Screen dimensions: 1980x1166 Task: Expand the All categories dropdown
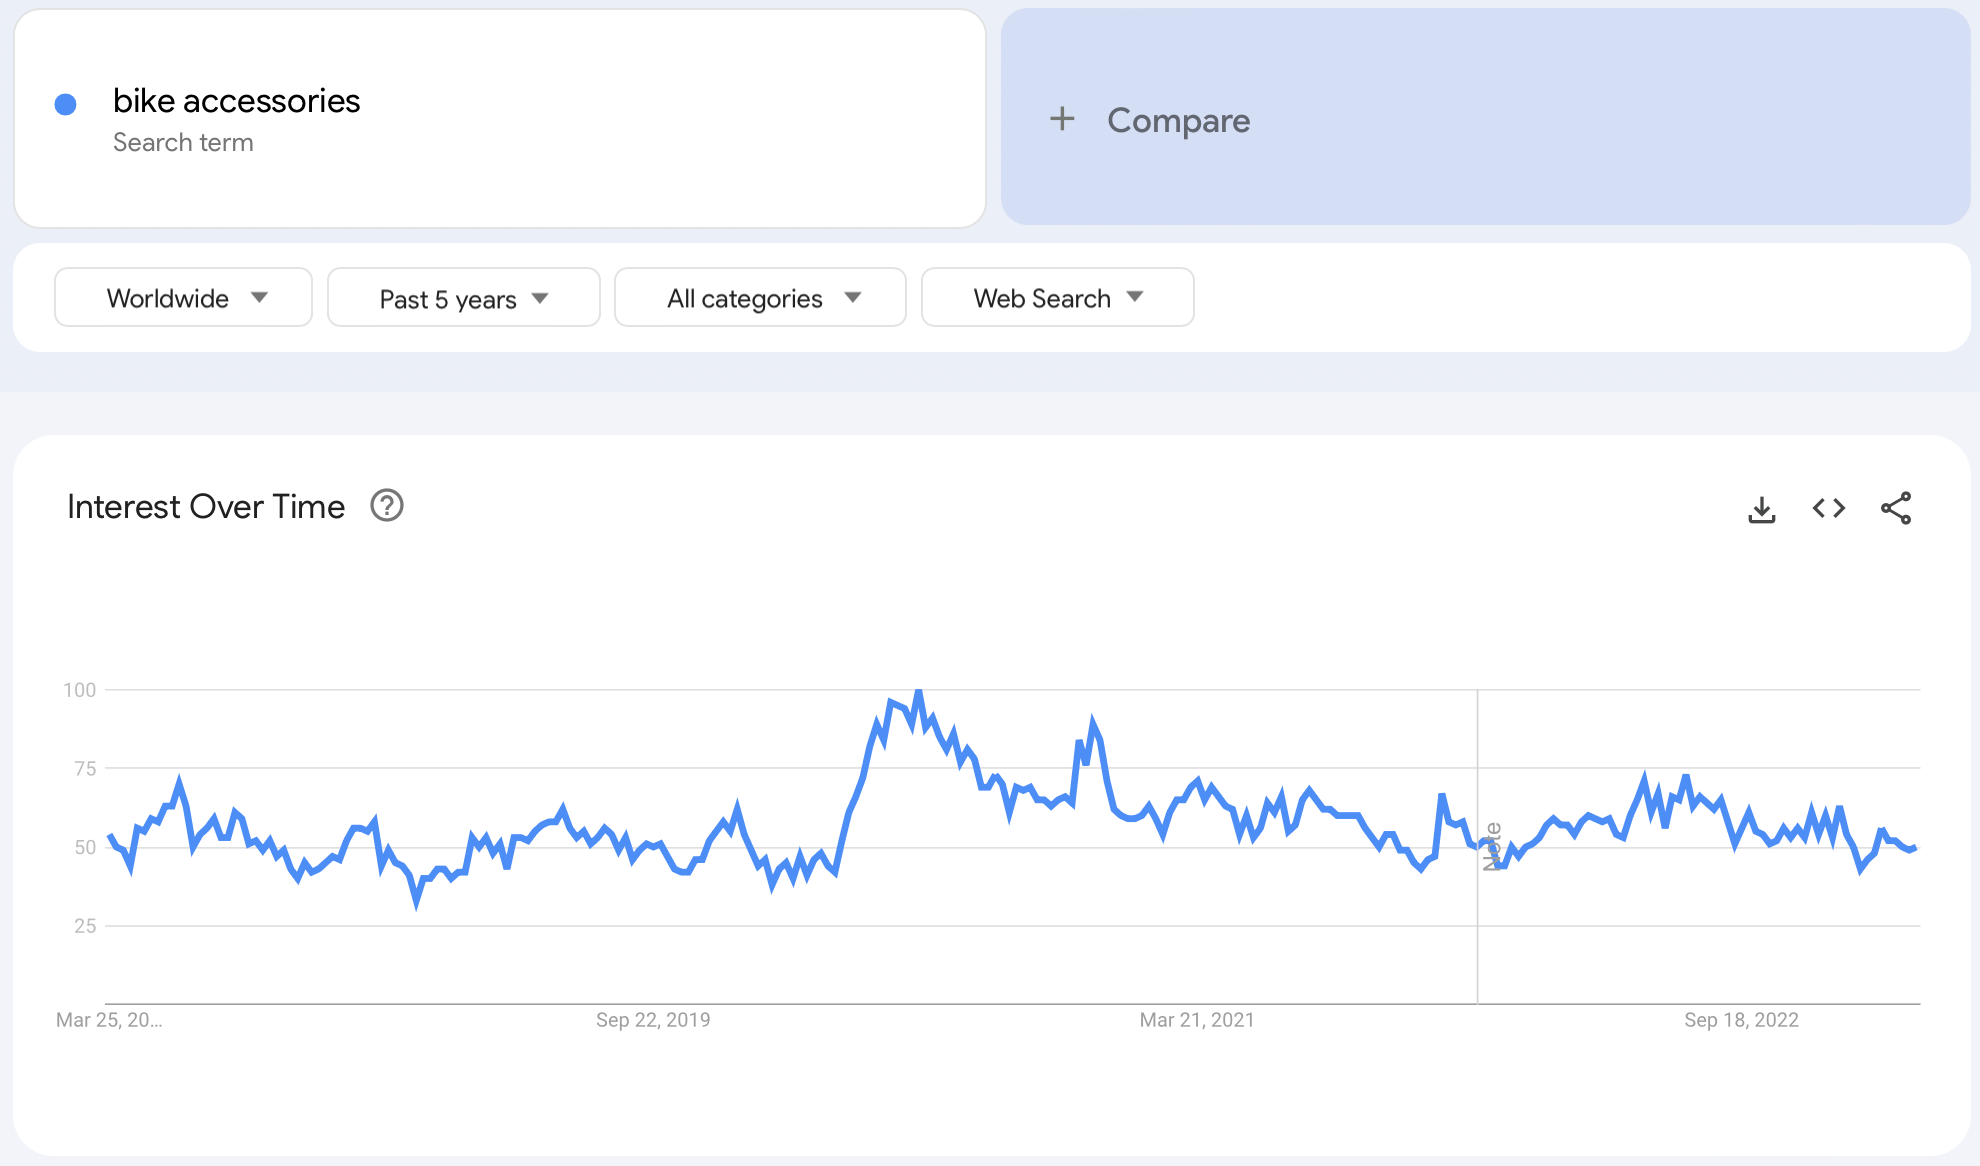pyautogui.click(x=760, y=298)
